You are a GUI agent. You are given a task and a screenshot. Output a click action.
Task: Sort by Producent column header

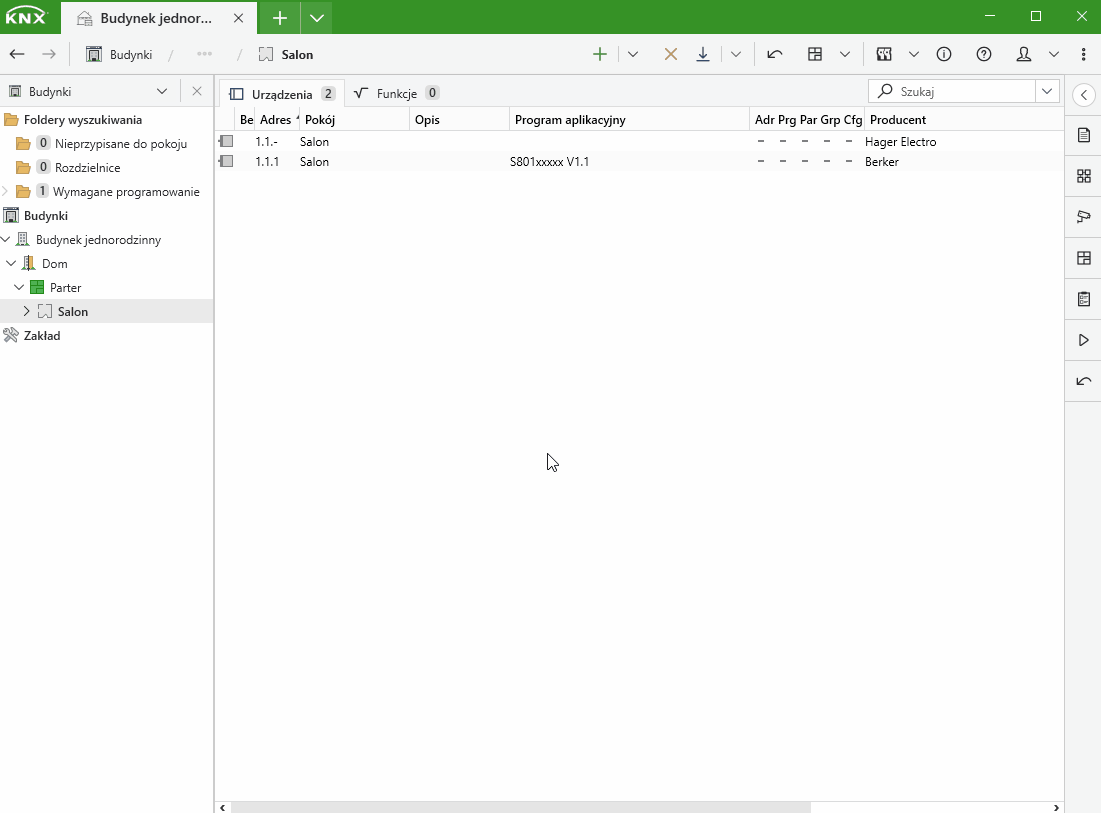point(897,120)
